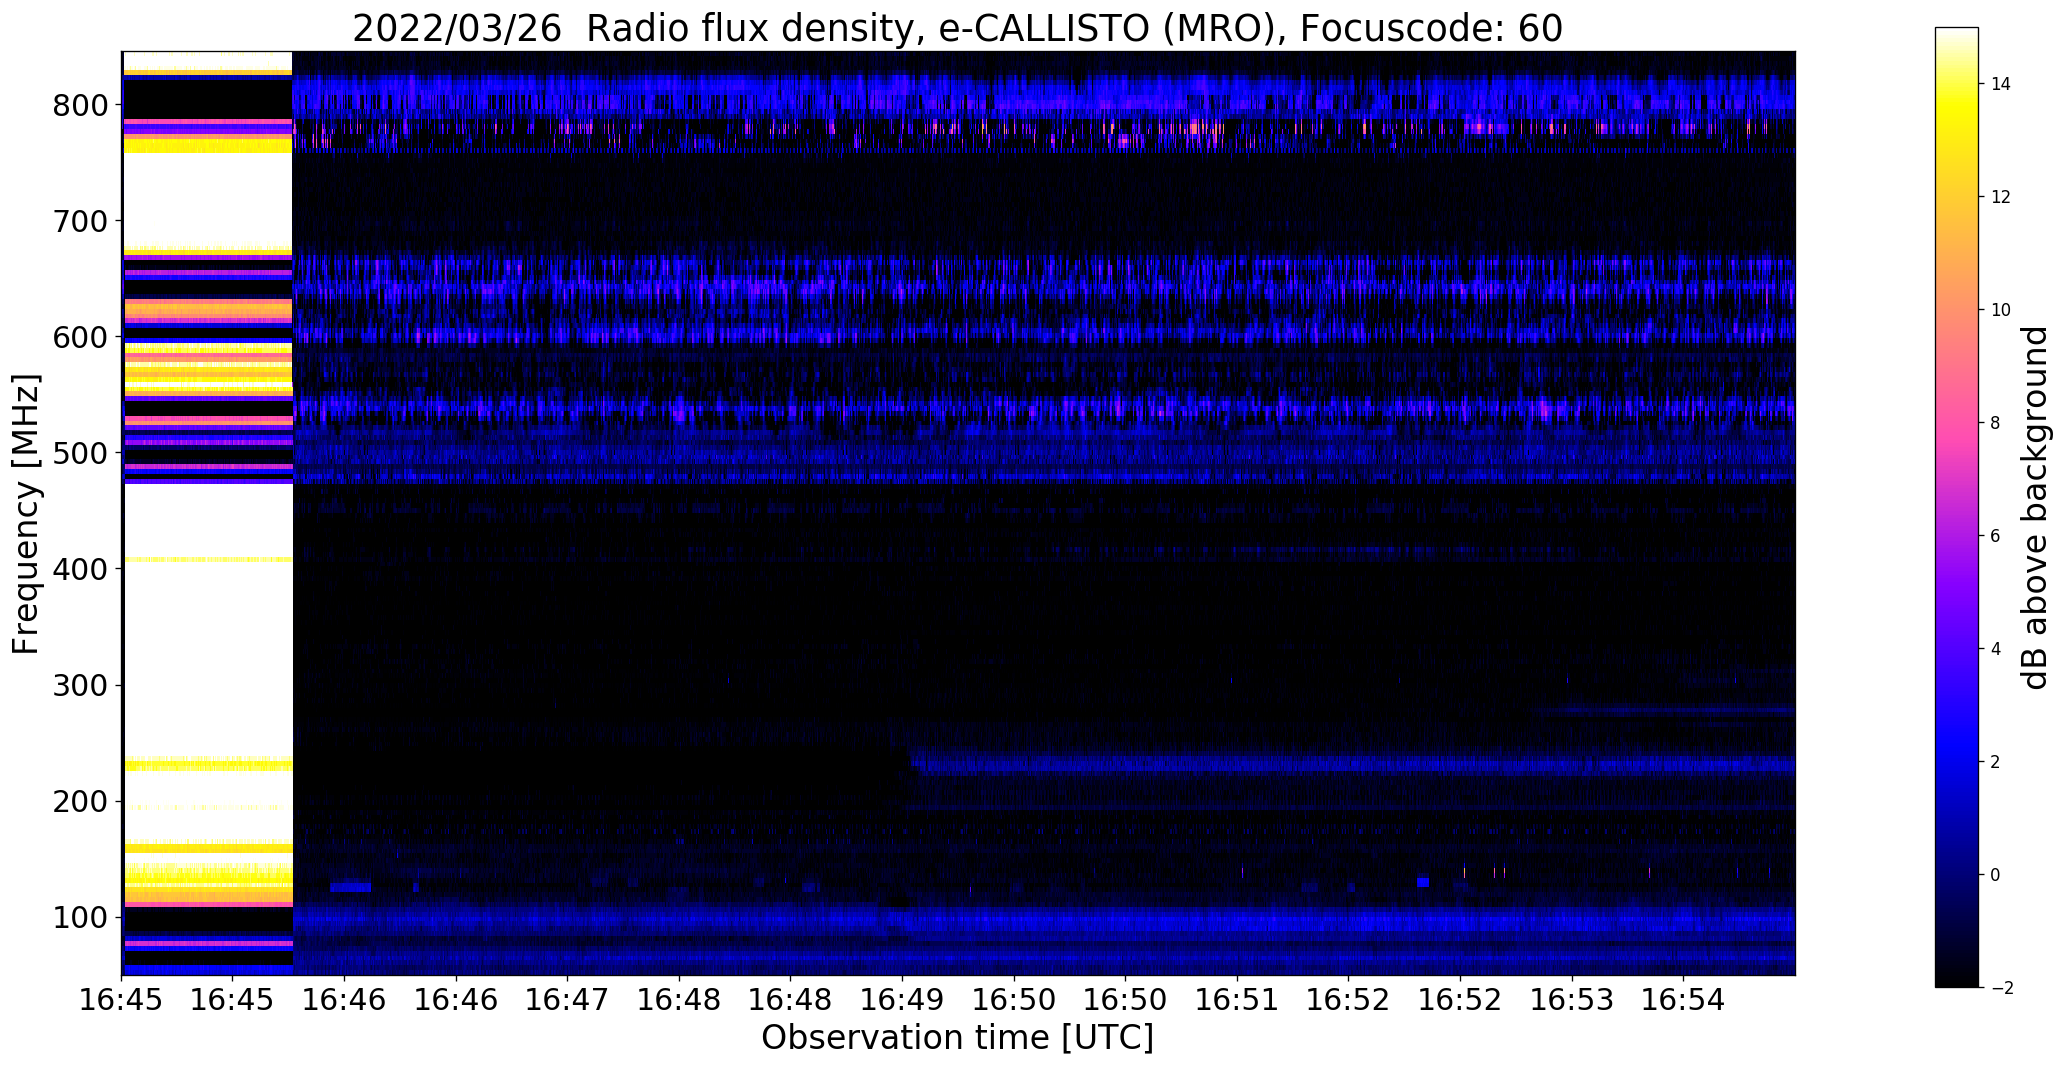Click the colorbar tick value 4
Image resolution: width=2066 pixels, height=1067 pixels.
(x=1996, y=649)
